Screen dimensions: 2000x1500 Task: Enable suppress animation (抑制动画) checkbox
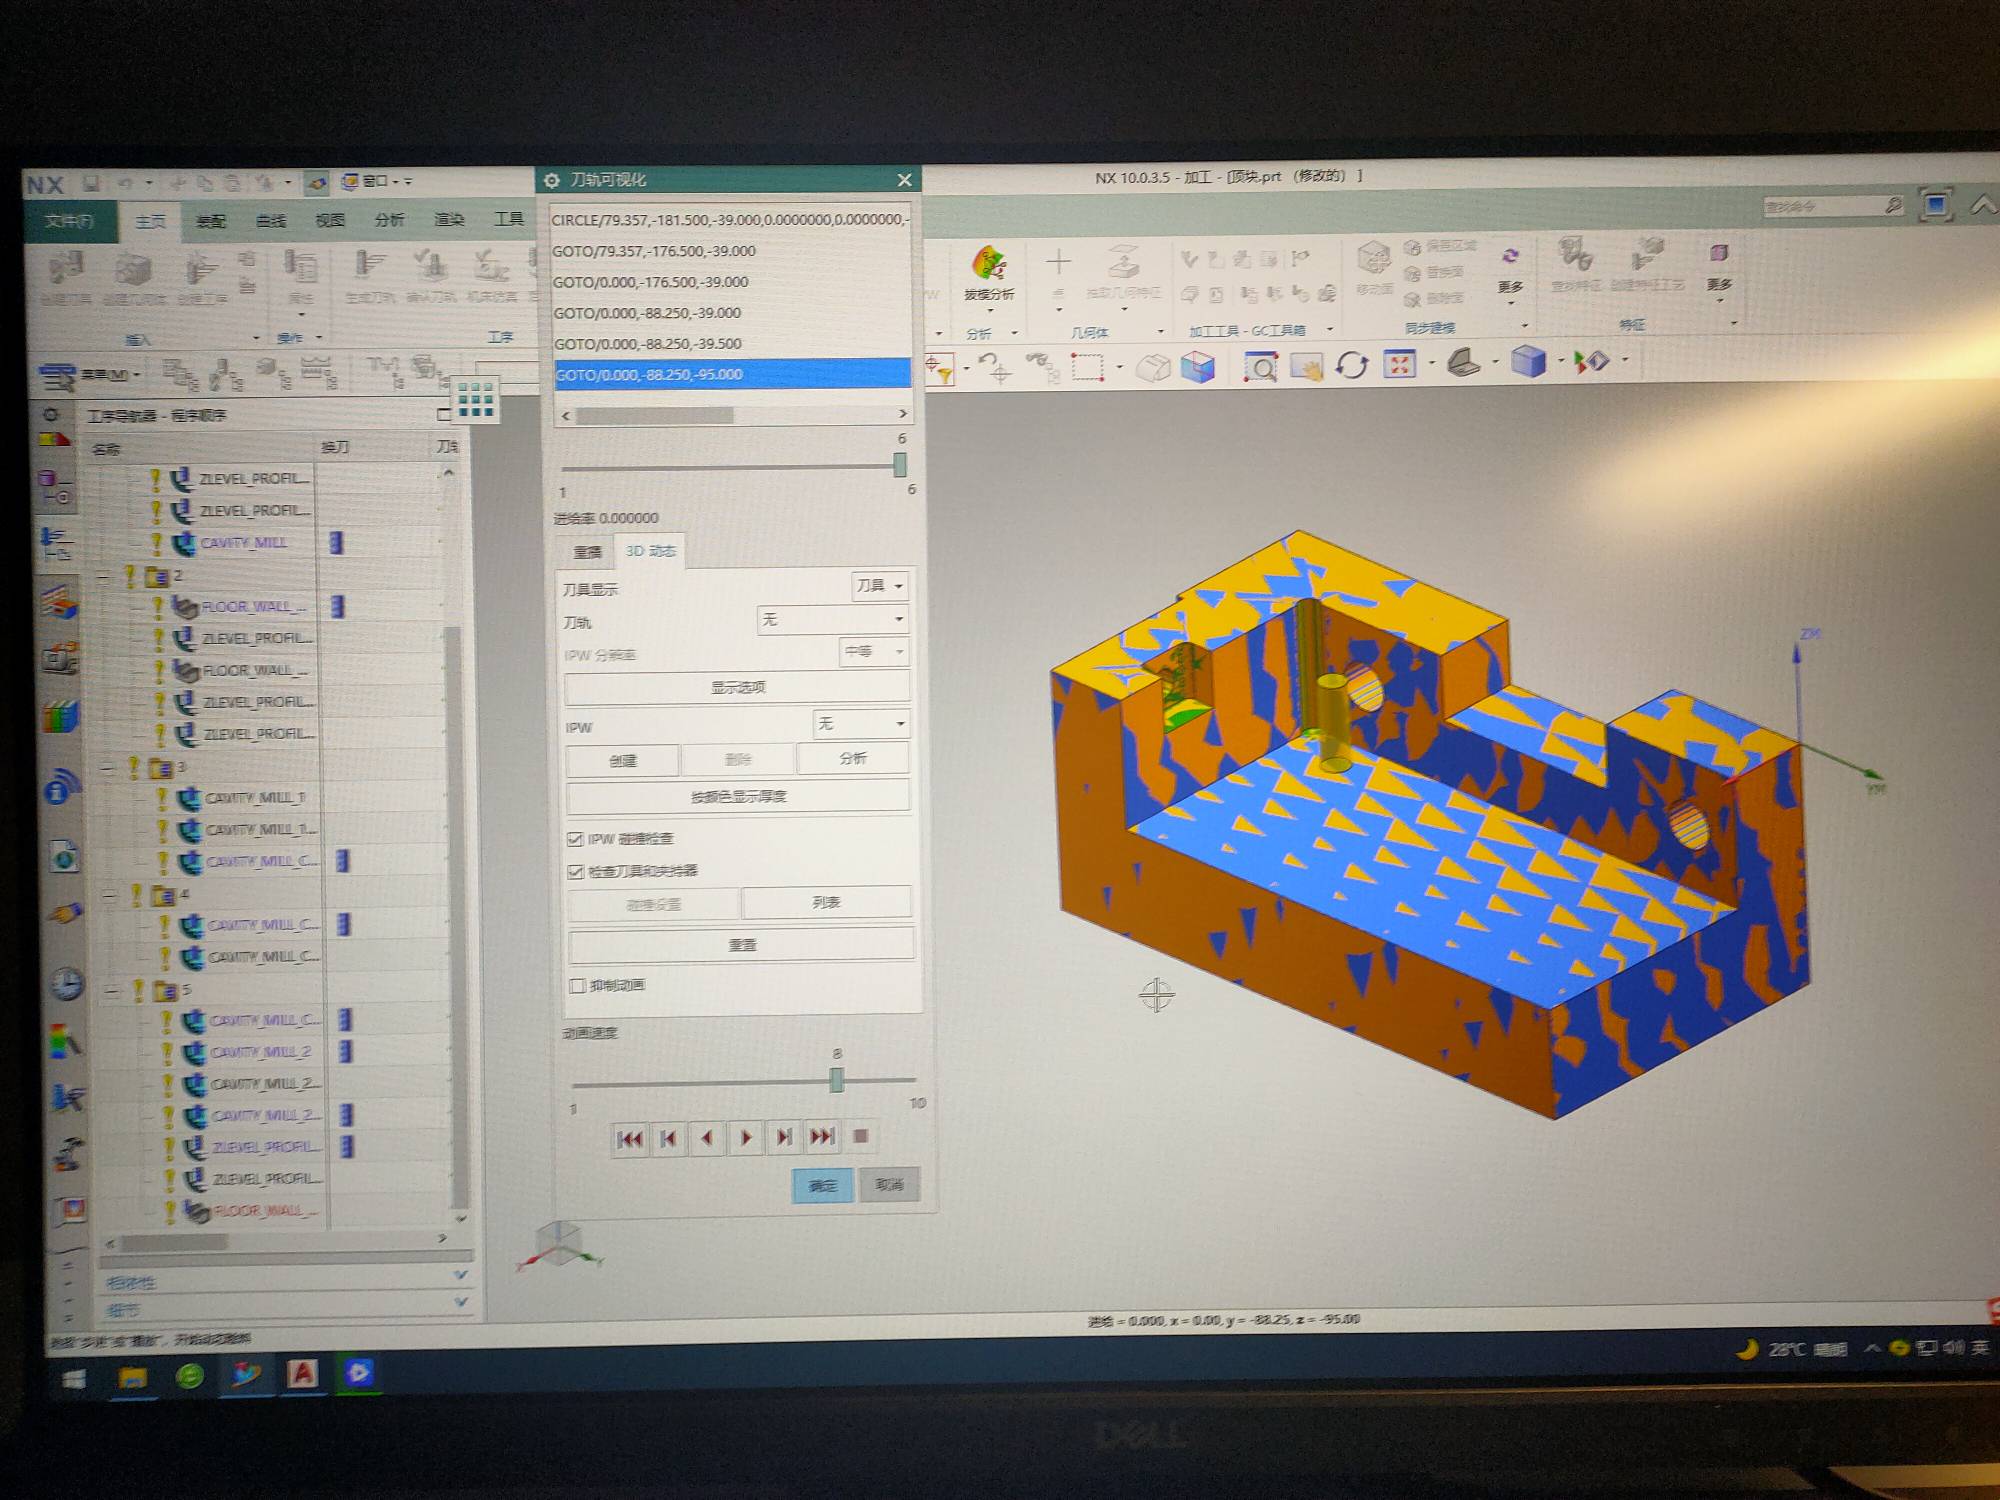pos(577,986)
